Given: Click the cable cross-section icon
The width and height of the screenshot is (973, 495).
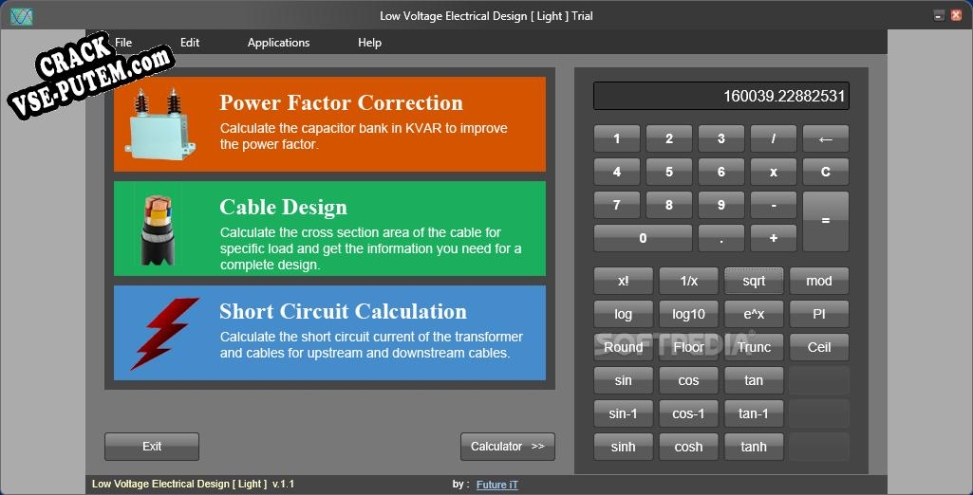Looking at the screenshot, I should pos(158,230).
